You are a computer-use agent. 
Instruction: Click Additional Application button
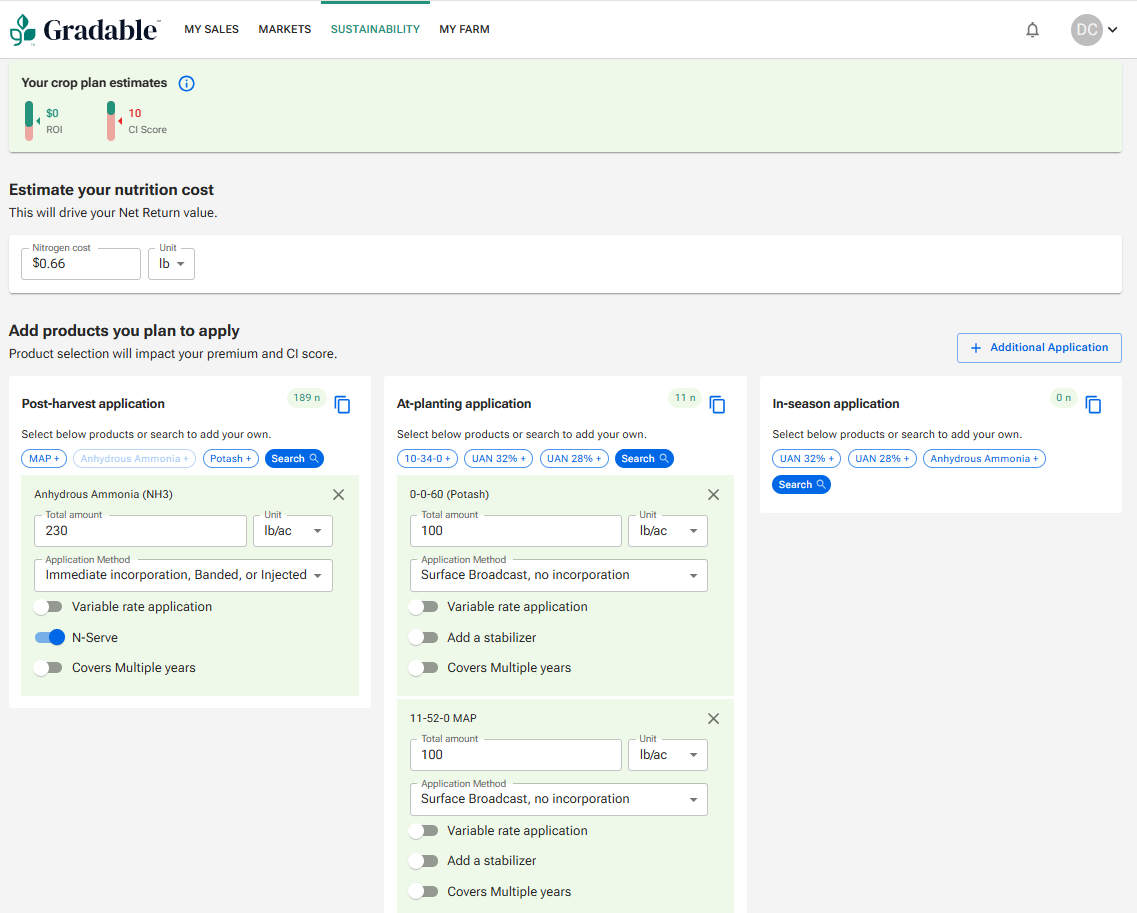[x=1039, y=348]
